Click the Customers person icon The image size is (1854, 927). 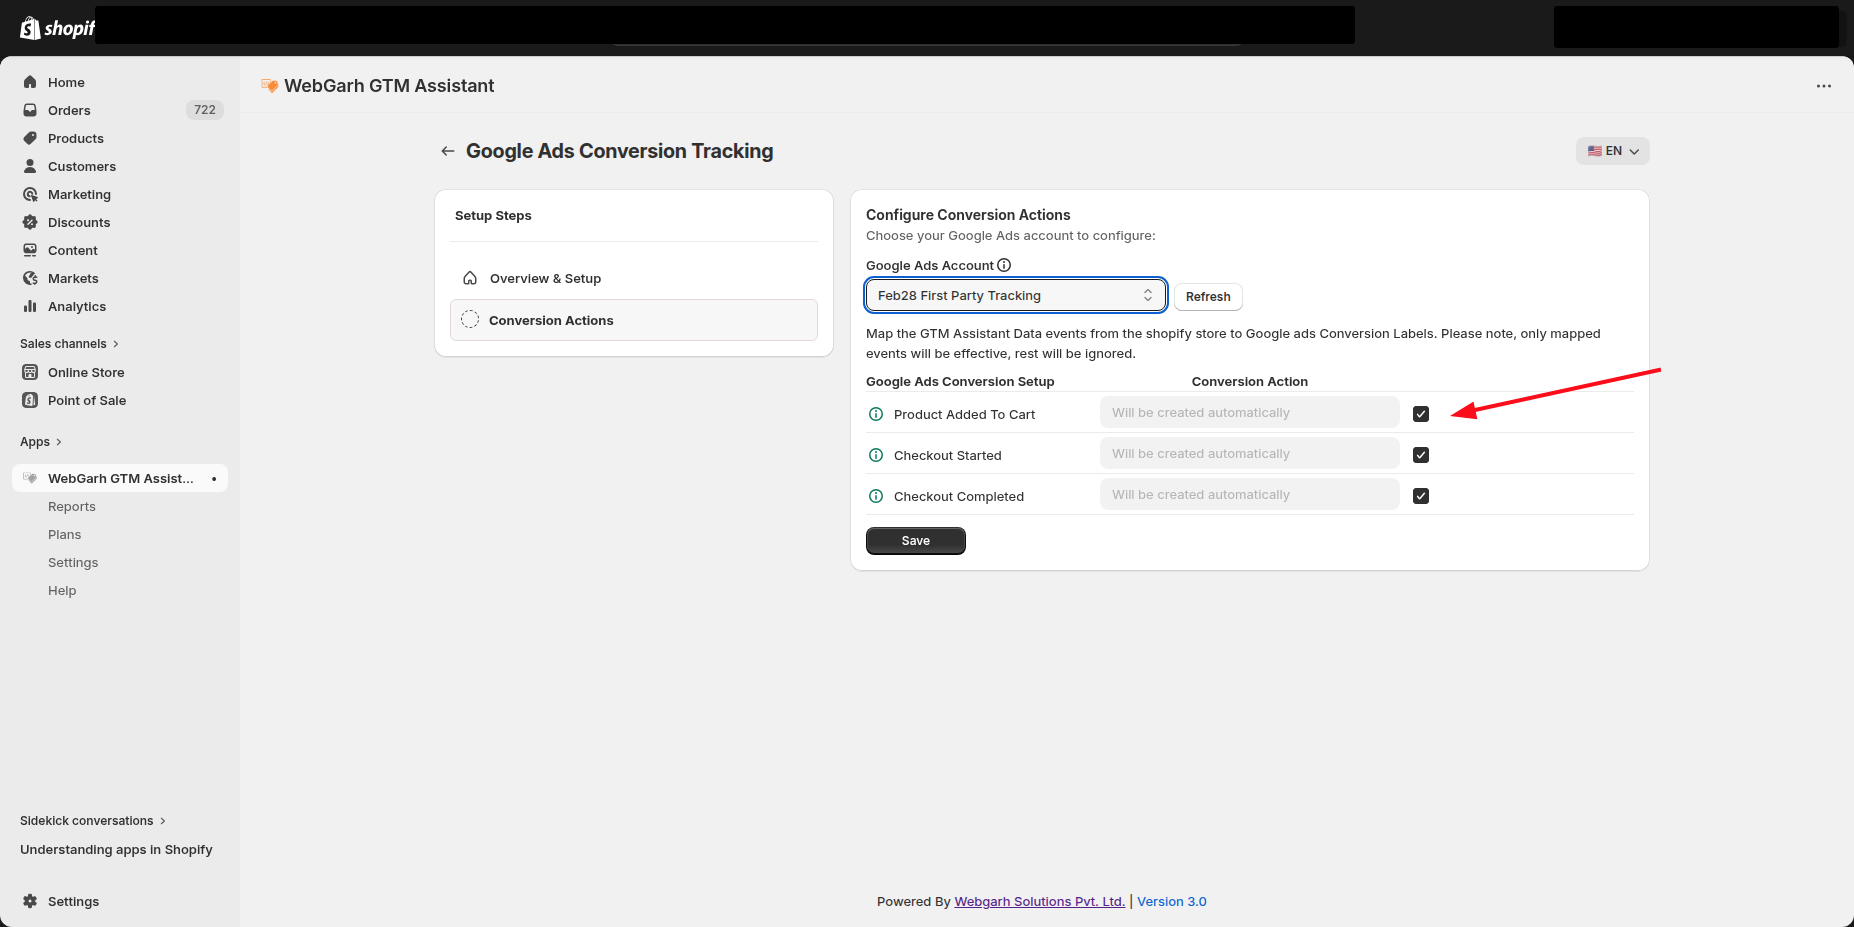point(30,166)
